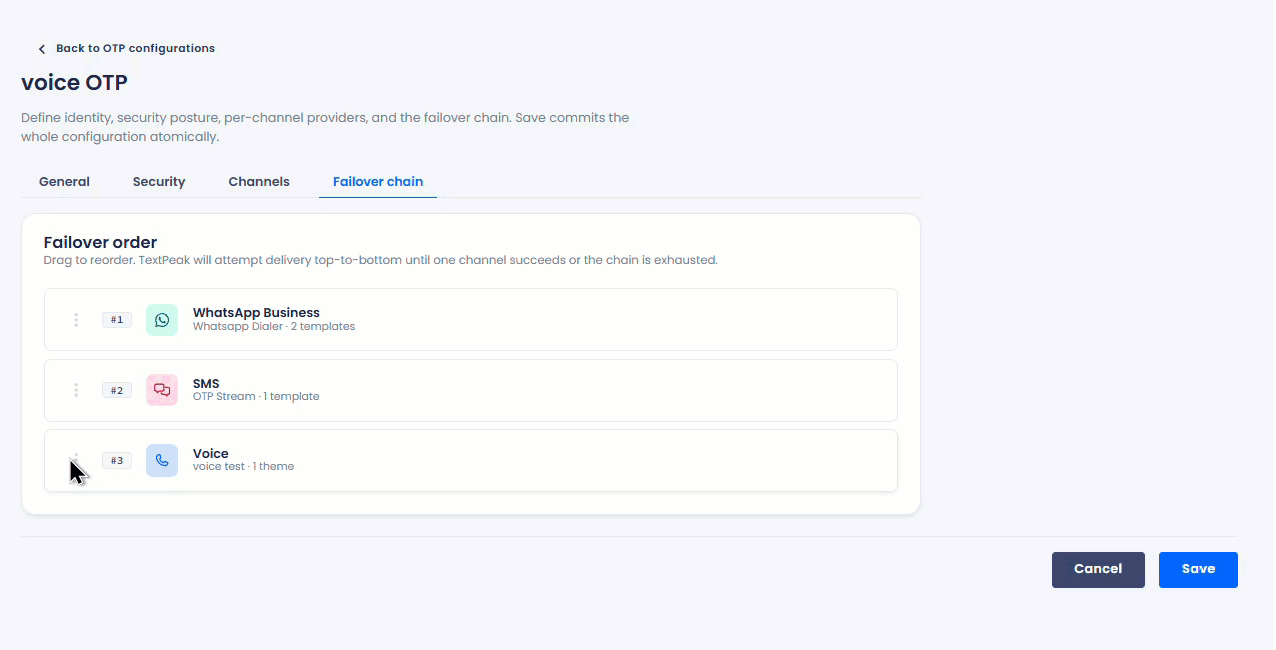This screenshot has width=1276, height=650.
Task: Grab the Voice row drag handle
Action: (76, 460)
